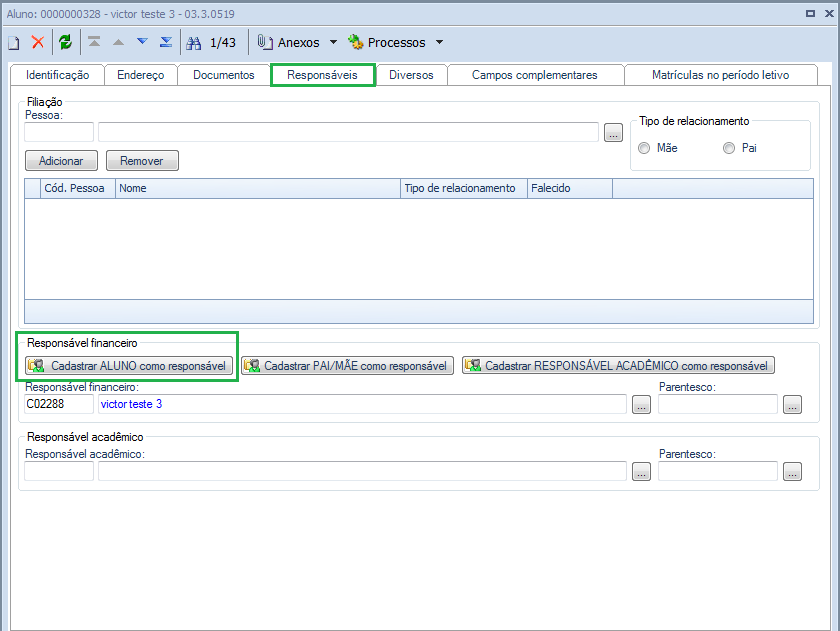Click the Pessoa code input field
This screenshot has width=840, height=631.
(59, 132)
